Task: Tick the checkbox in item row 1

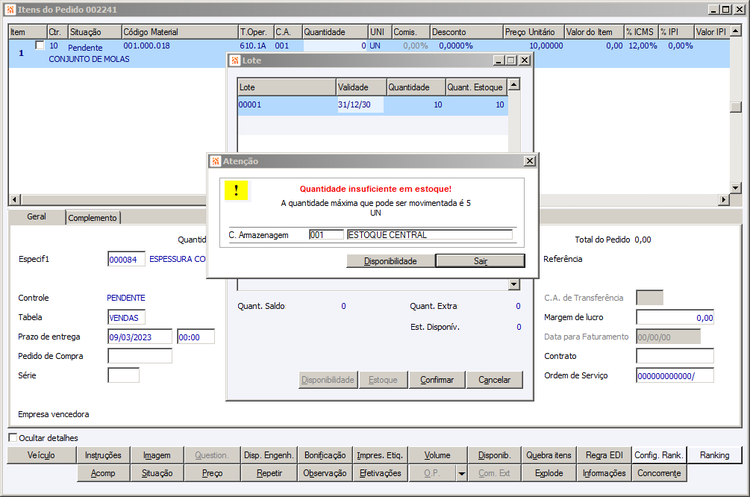Action: (x=40, y=45)
